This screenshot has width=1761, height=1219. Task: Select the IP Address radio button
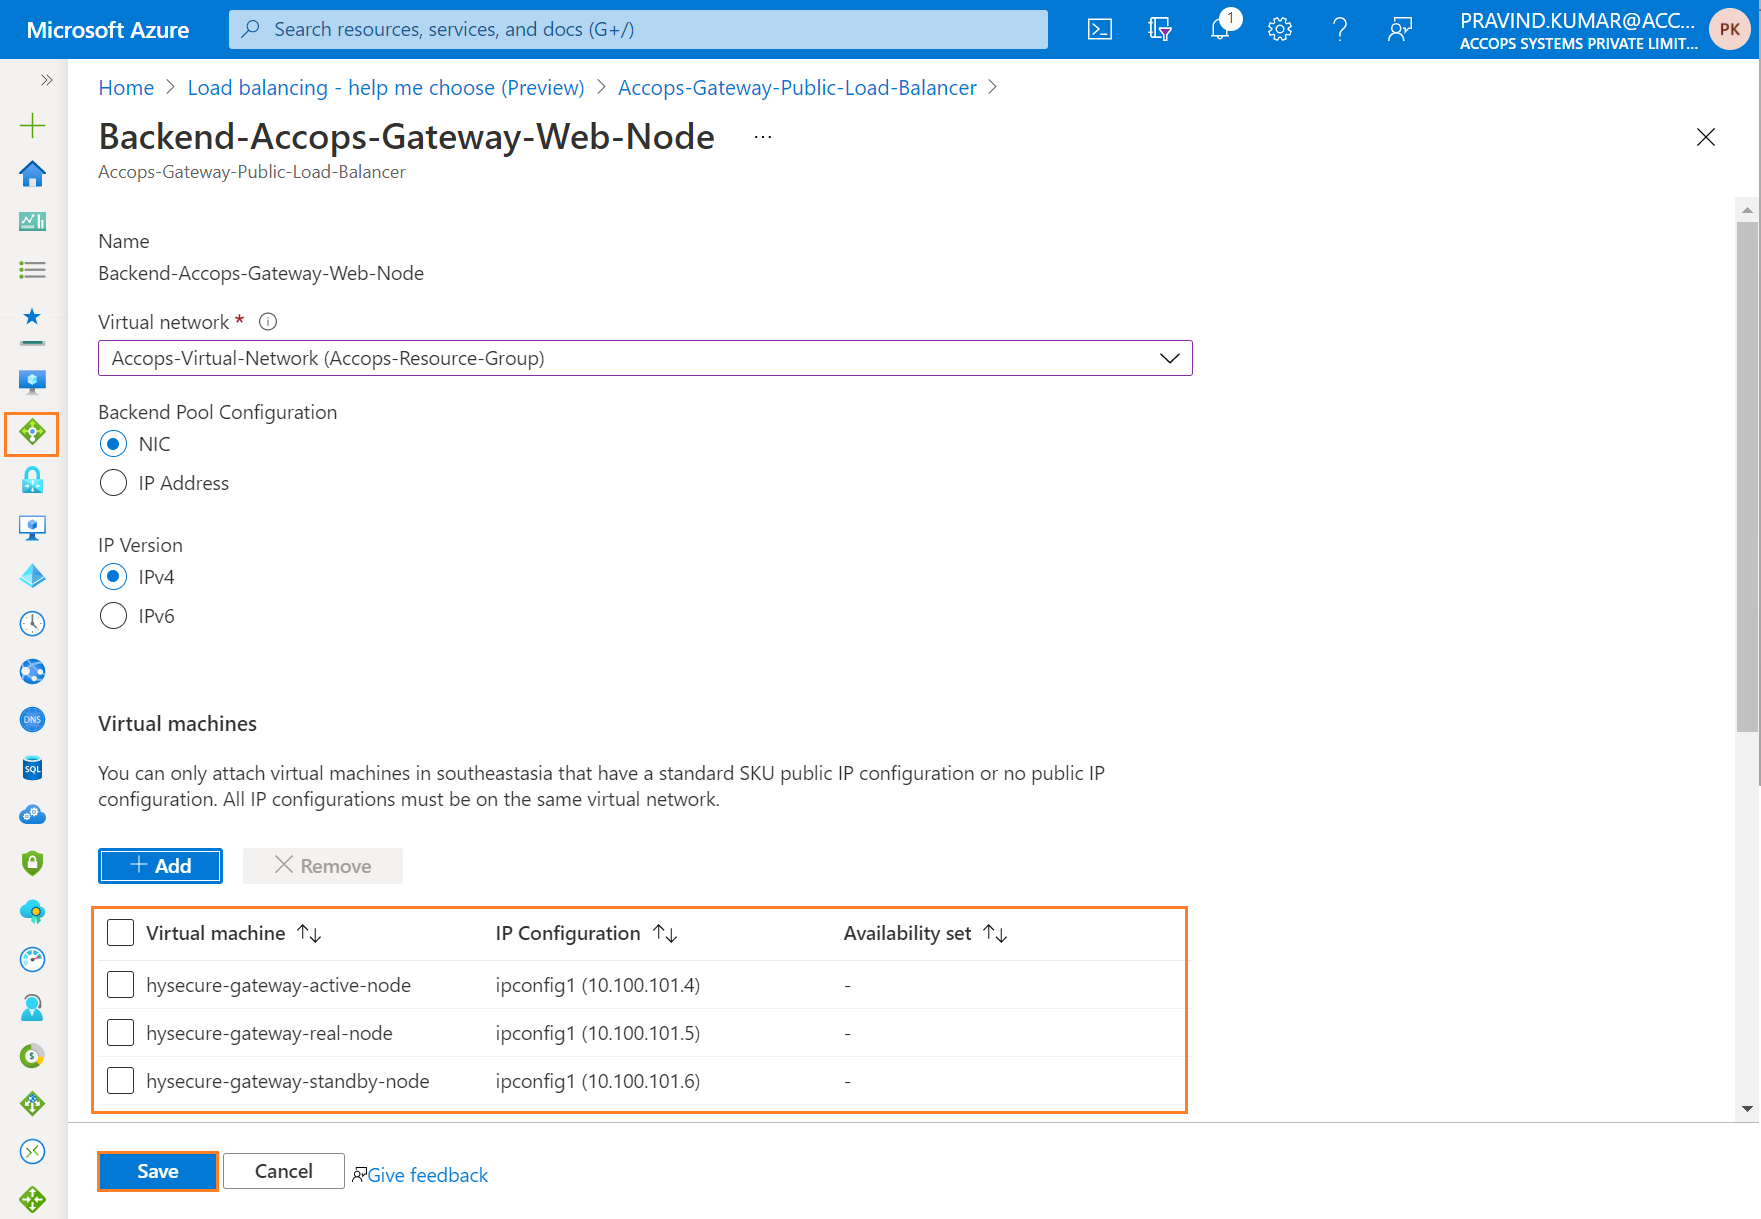[x=114, y=483]
